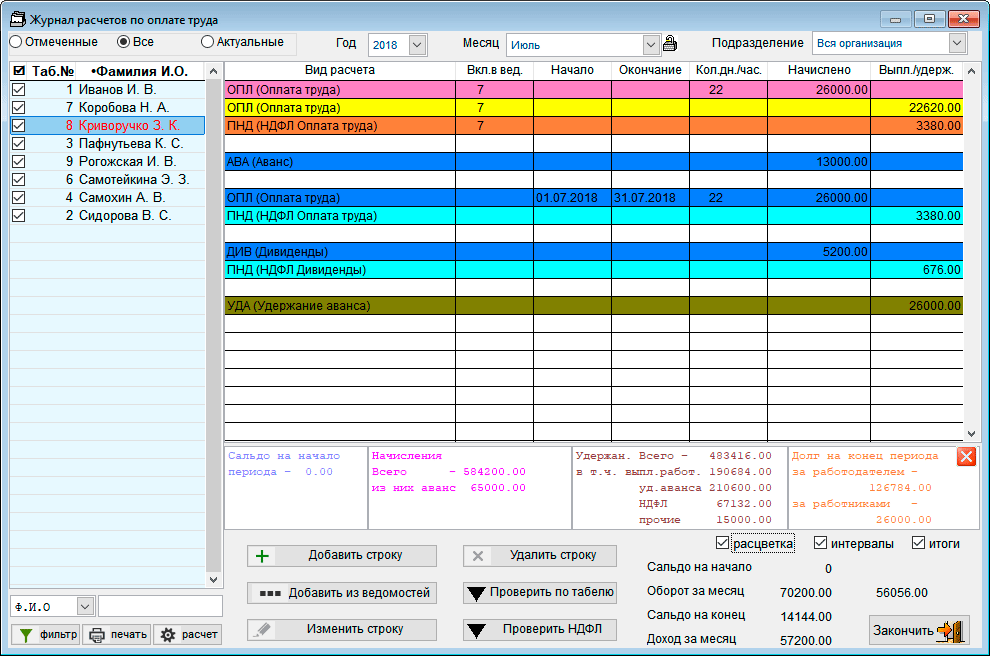Viewport: 990px width, 656px height.
Task: Click Добавить из ведомостей
Action: (x=342, y=593)
